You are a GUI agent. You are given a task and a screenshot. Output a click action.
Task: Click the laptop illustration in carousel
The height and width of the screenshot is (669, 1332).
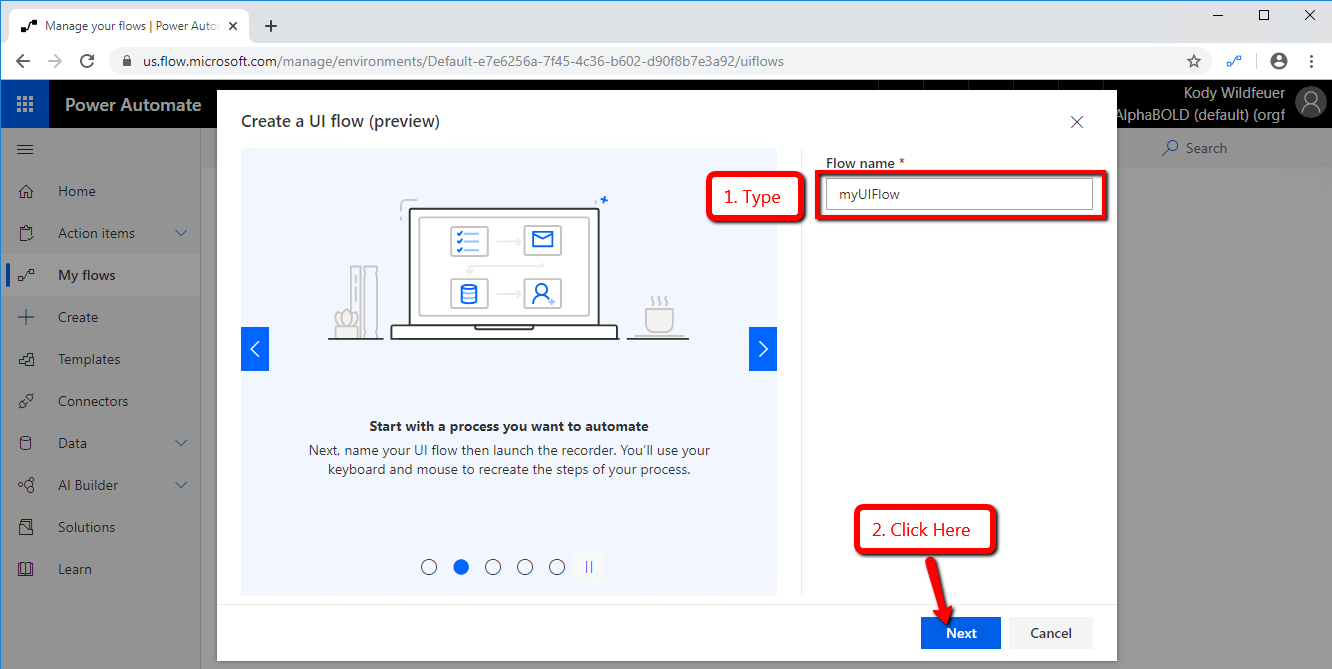[504, 272]
